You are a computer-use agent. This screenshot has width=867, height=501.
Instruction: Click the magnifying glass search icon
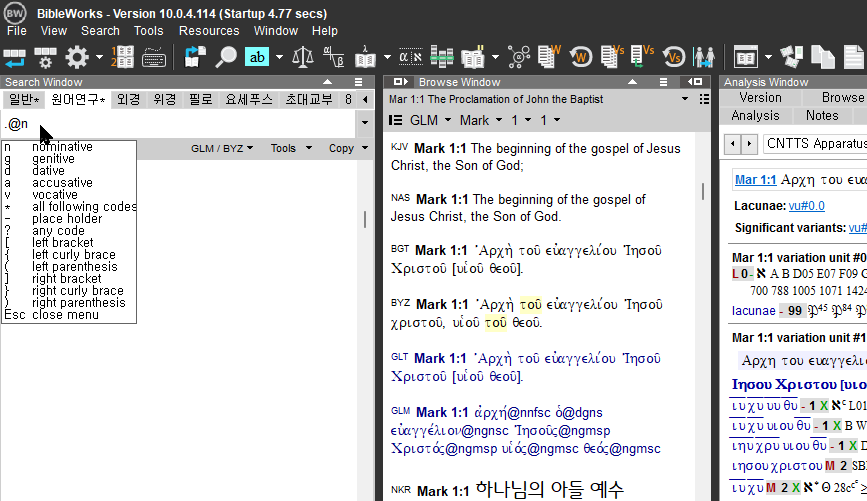click(x=226, y=57)
